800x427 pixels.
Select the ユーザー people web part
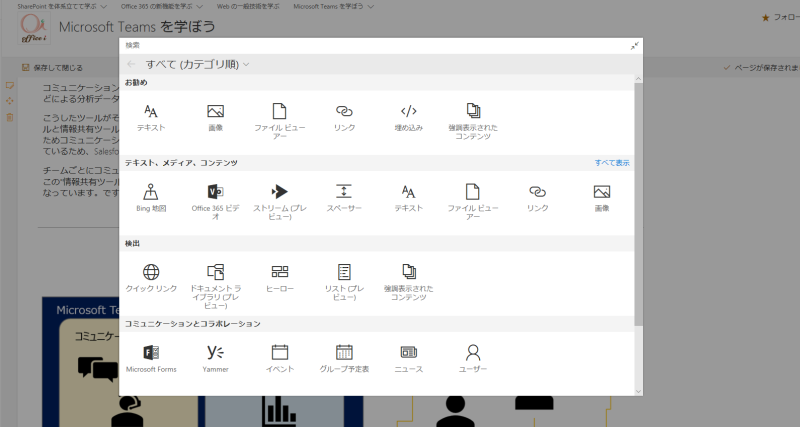point(473,359)
